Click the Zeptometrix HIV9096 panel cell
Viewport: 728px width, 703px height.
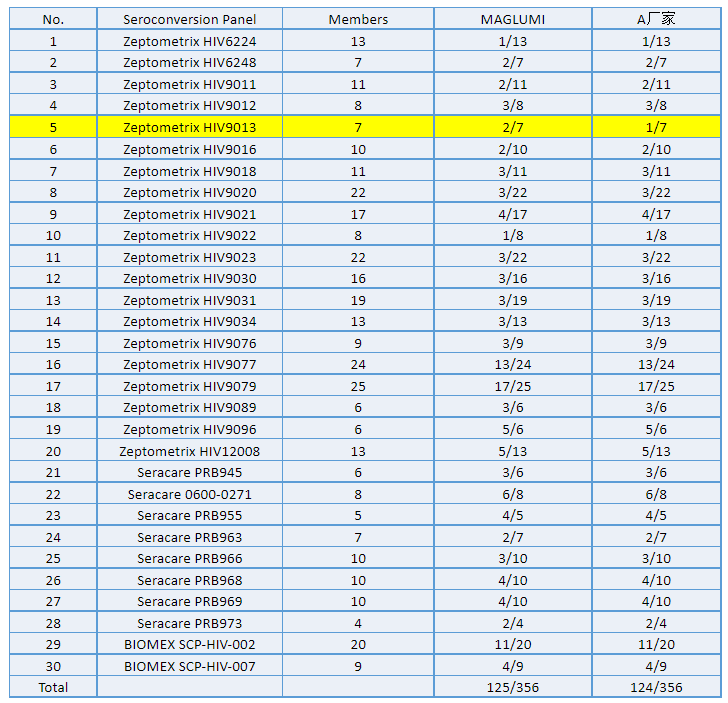pos(189,429)
